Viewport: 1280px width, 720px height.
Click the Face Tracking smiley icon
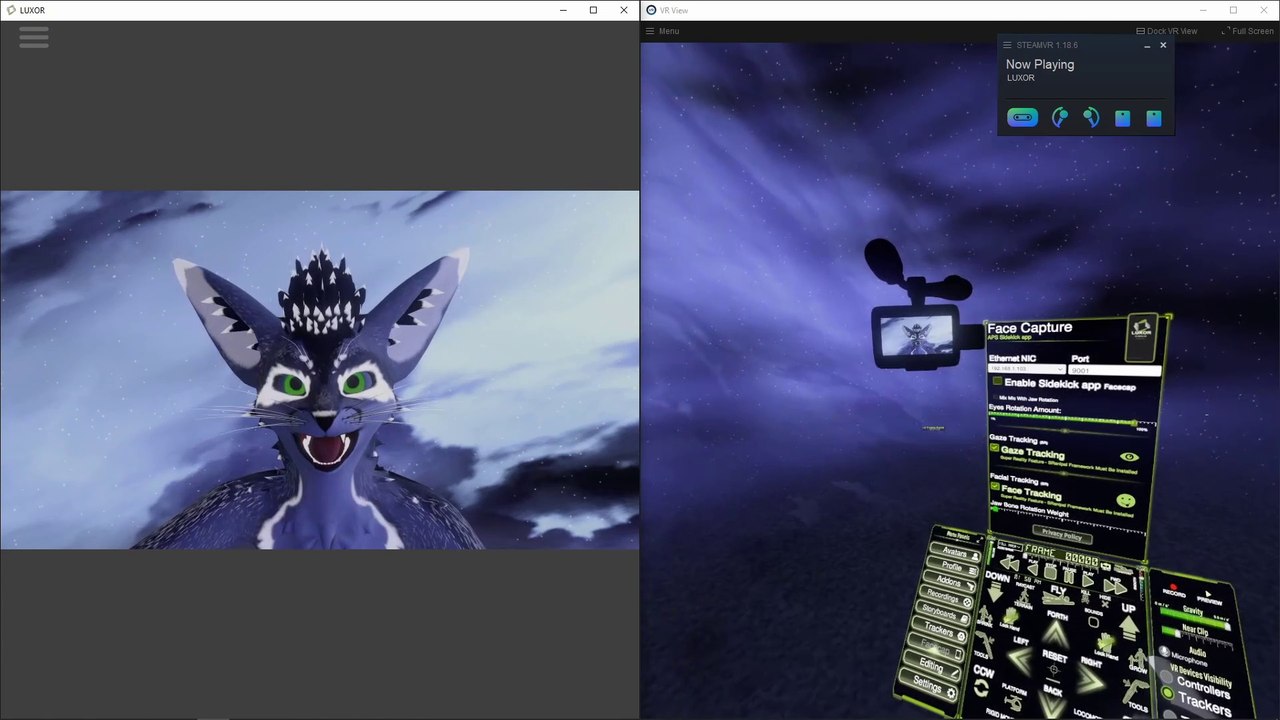(1126, 500)
